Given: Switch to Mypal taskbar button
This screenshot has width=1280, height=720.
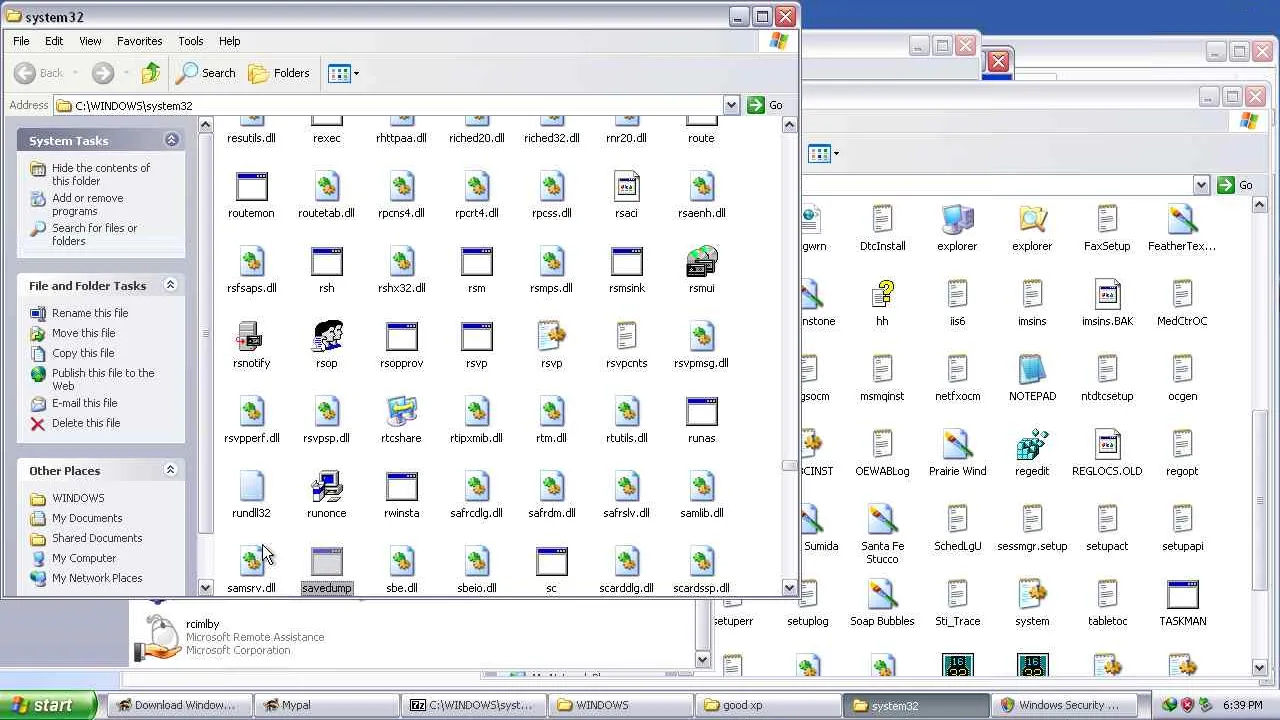Looking at the screenshot, I should point(325,705).
